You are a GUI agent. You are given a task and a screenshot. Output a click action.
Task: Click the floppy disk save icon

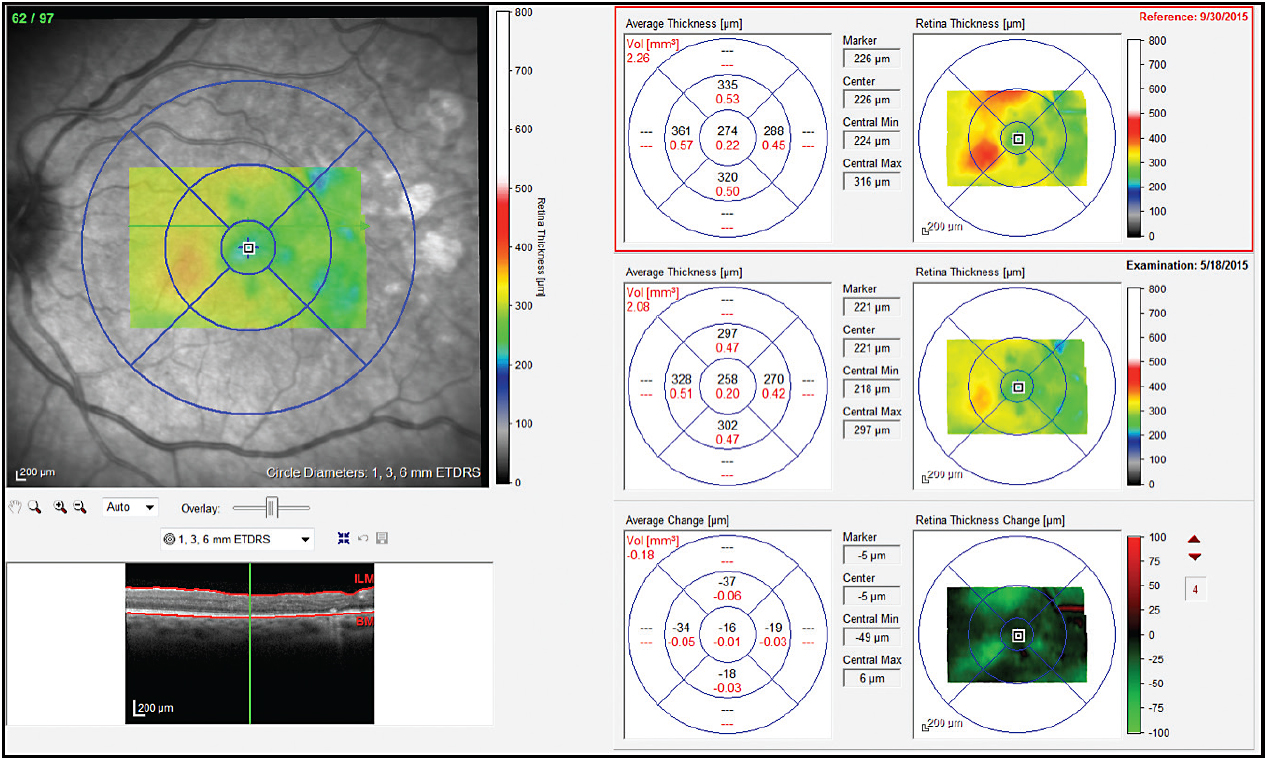tap(380, 538)
